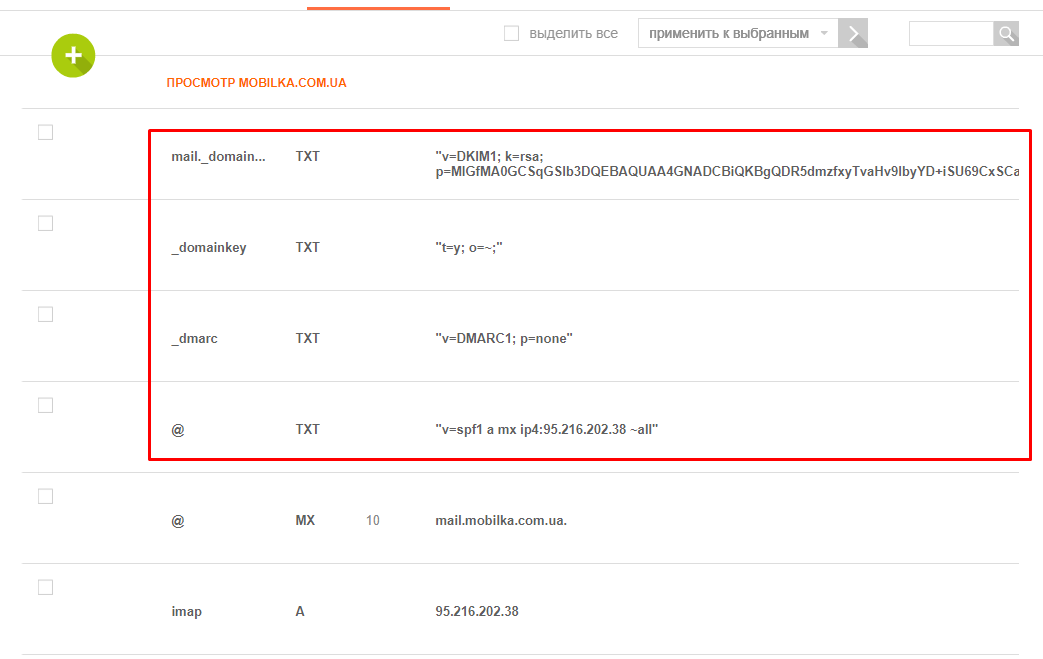
Task: Click the mail.mobilka.com.ua. MX value
Action: click(501, 520)
